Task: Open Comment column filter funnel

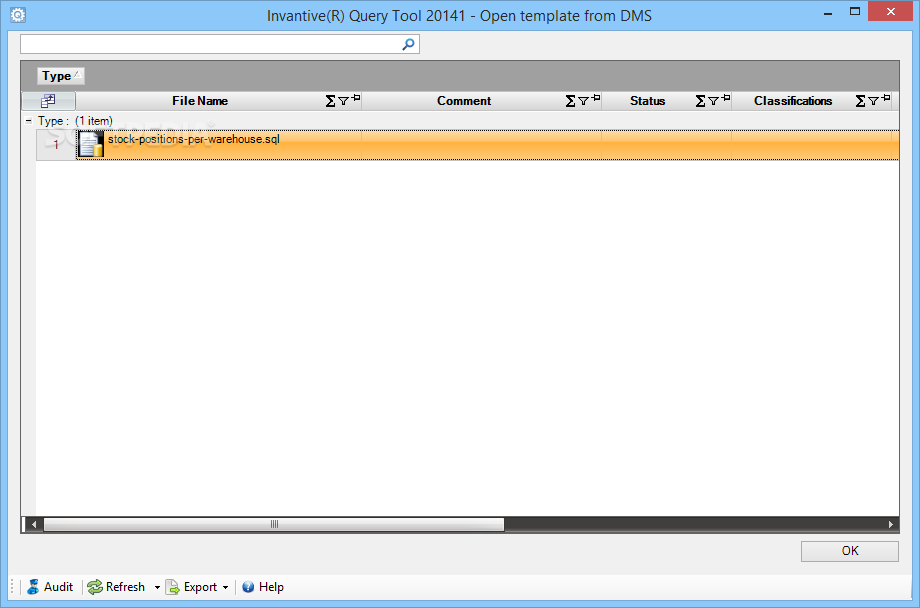Action: (583, 101)
